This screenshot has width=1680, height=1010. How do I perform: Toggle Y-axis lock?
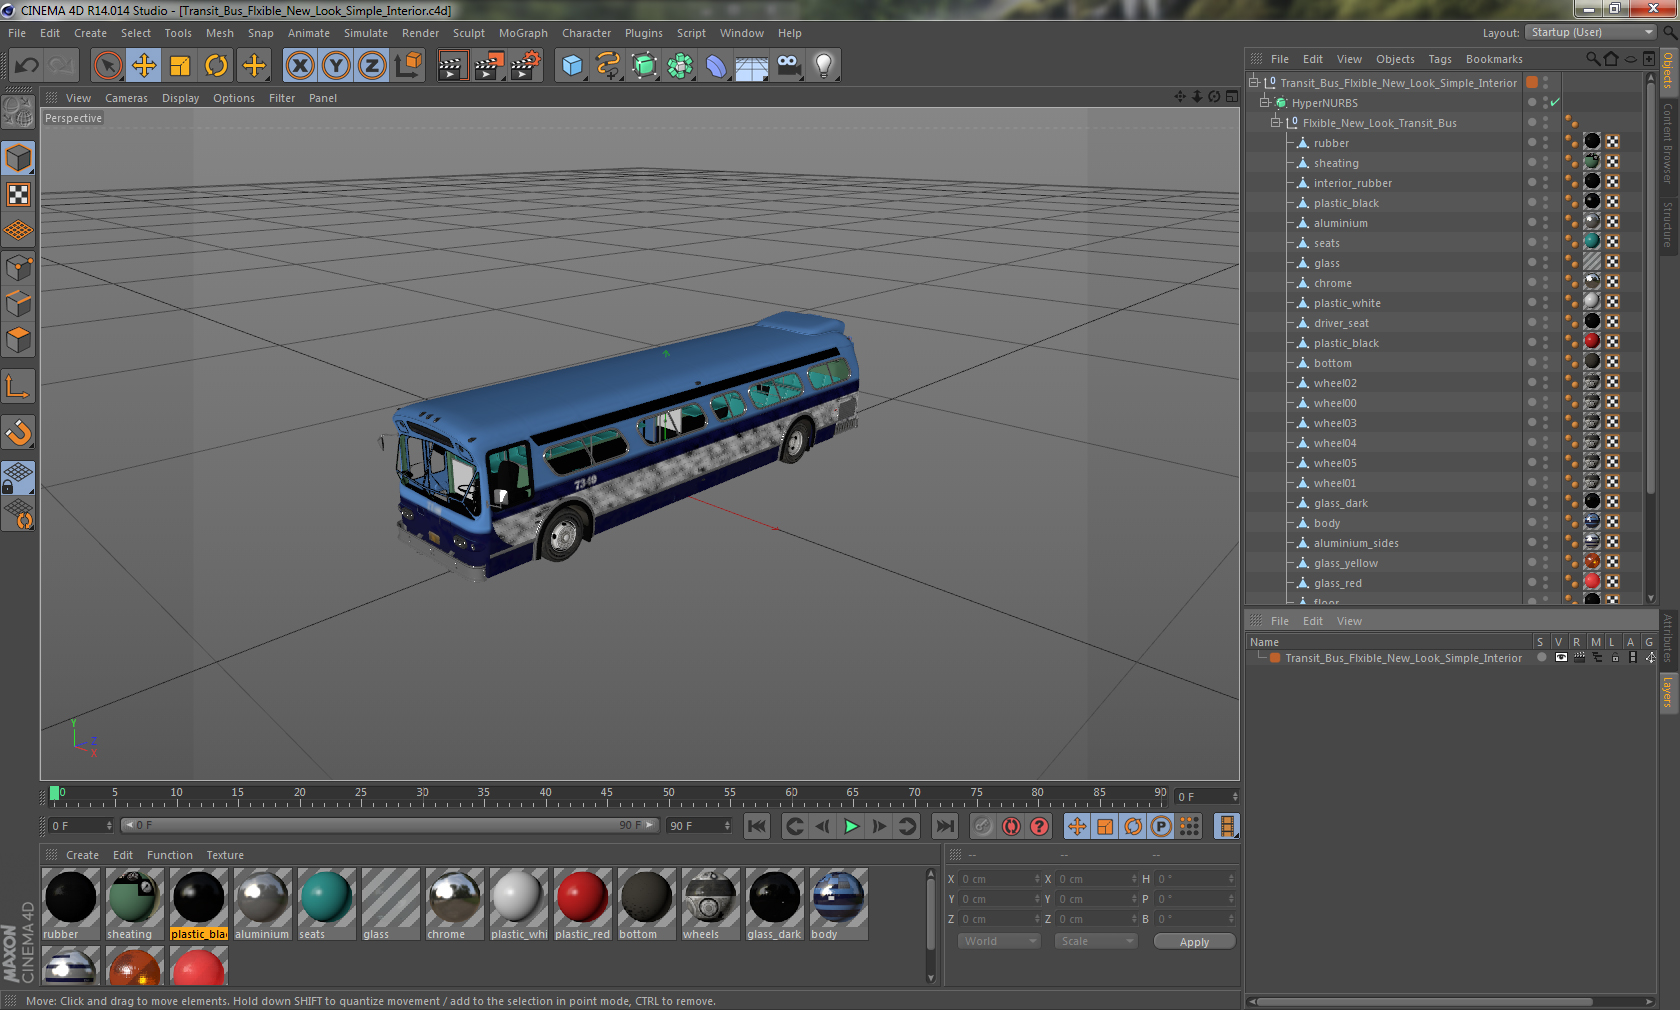(x=336, y=66)
